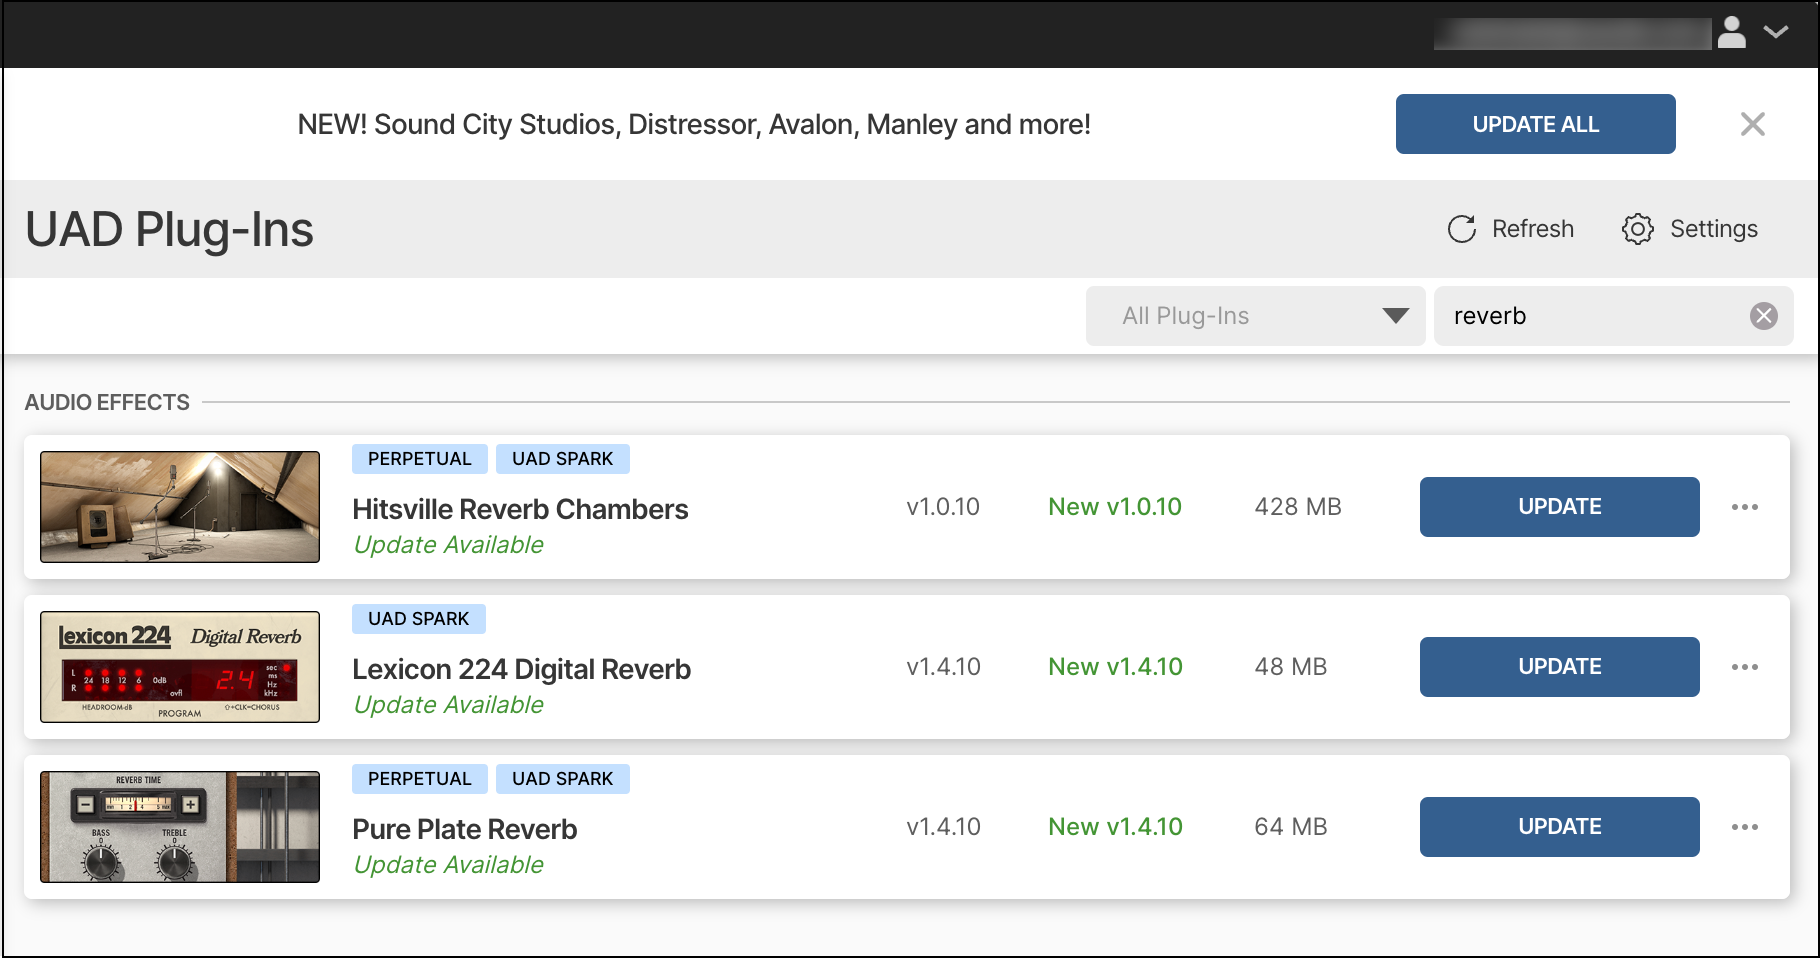Click the PERPETUAL badge on Hitsville Reverb Chambers
Viewport: 1820px width, 958px height.
pyautogui.click(x=419, y=458)
